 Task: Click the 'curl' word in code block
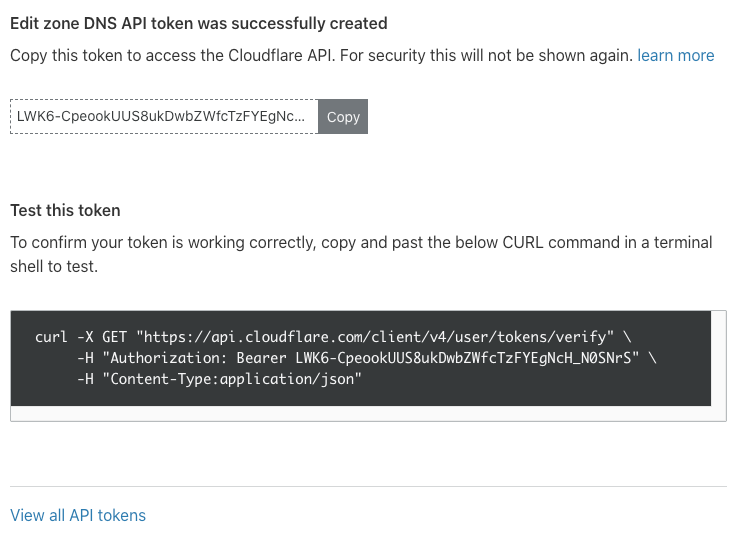pos(51,338)
